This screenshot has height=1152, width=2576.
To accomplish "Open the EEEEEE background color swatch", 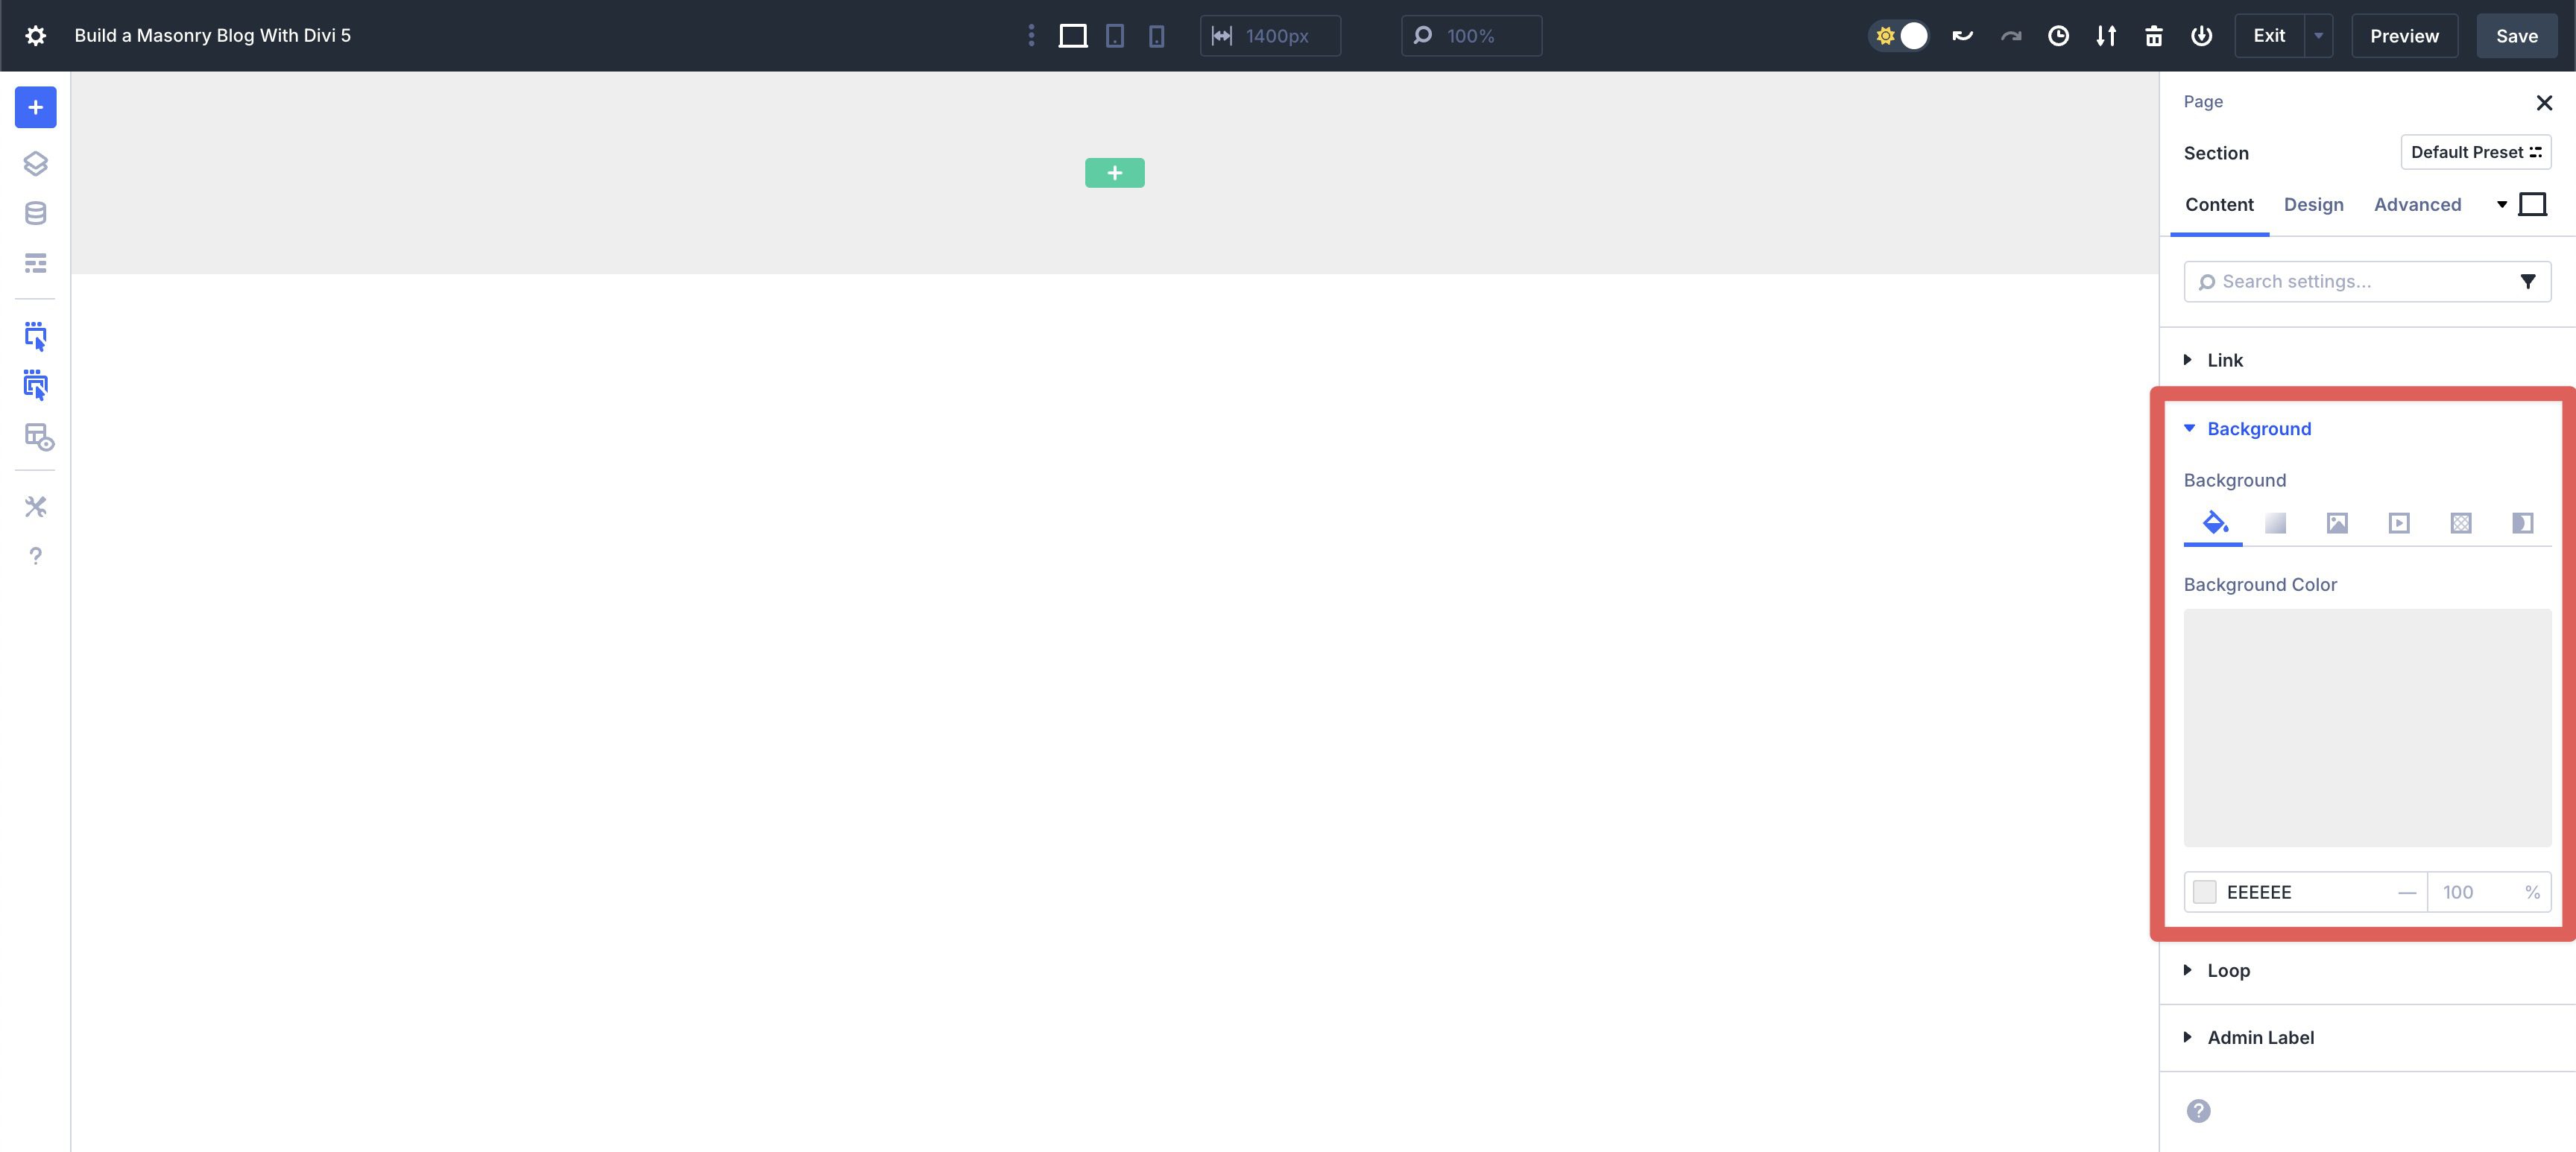I will (2204, 892).
